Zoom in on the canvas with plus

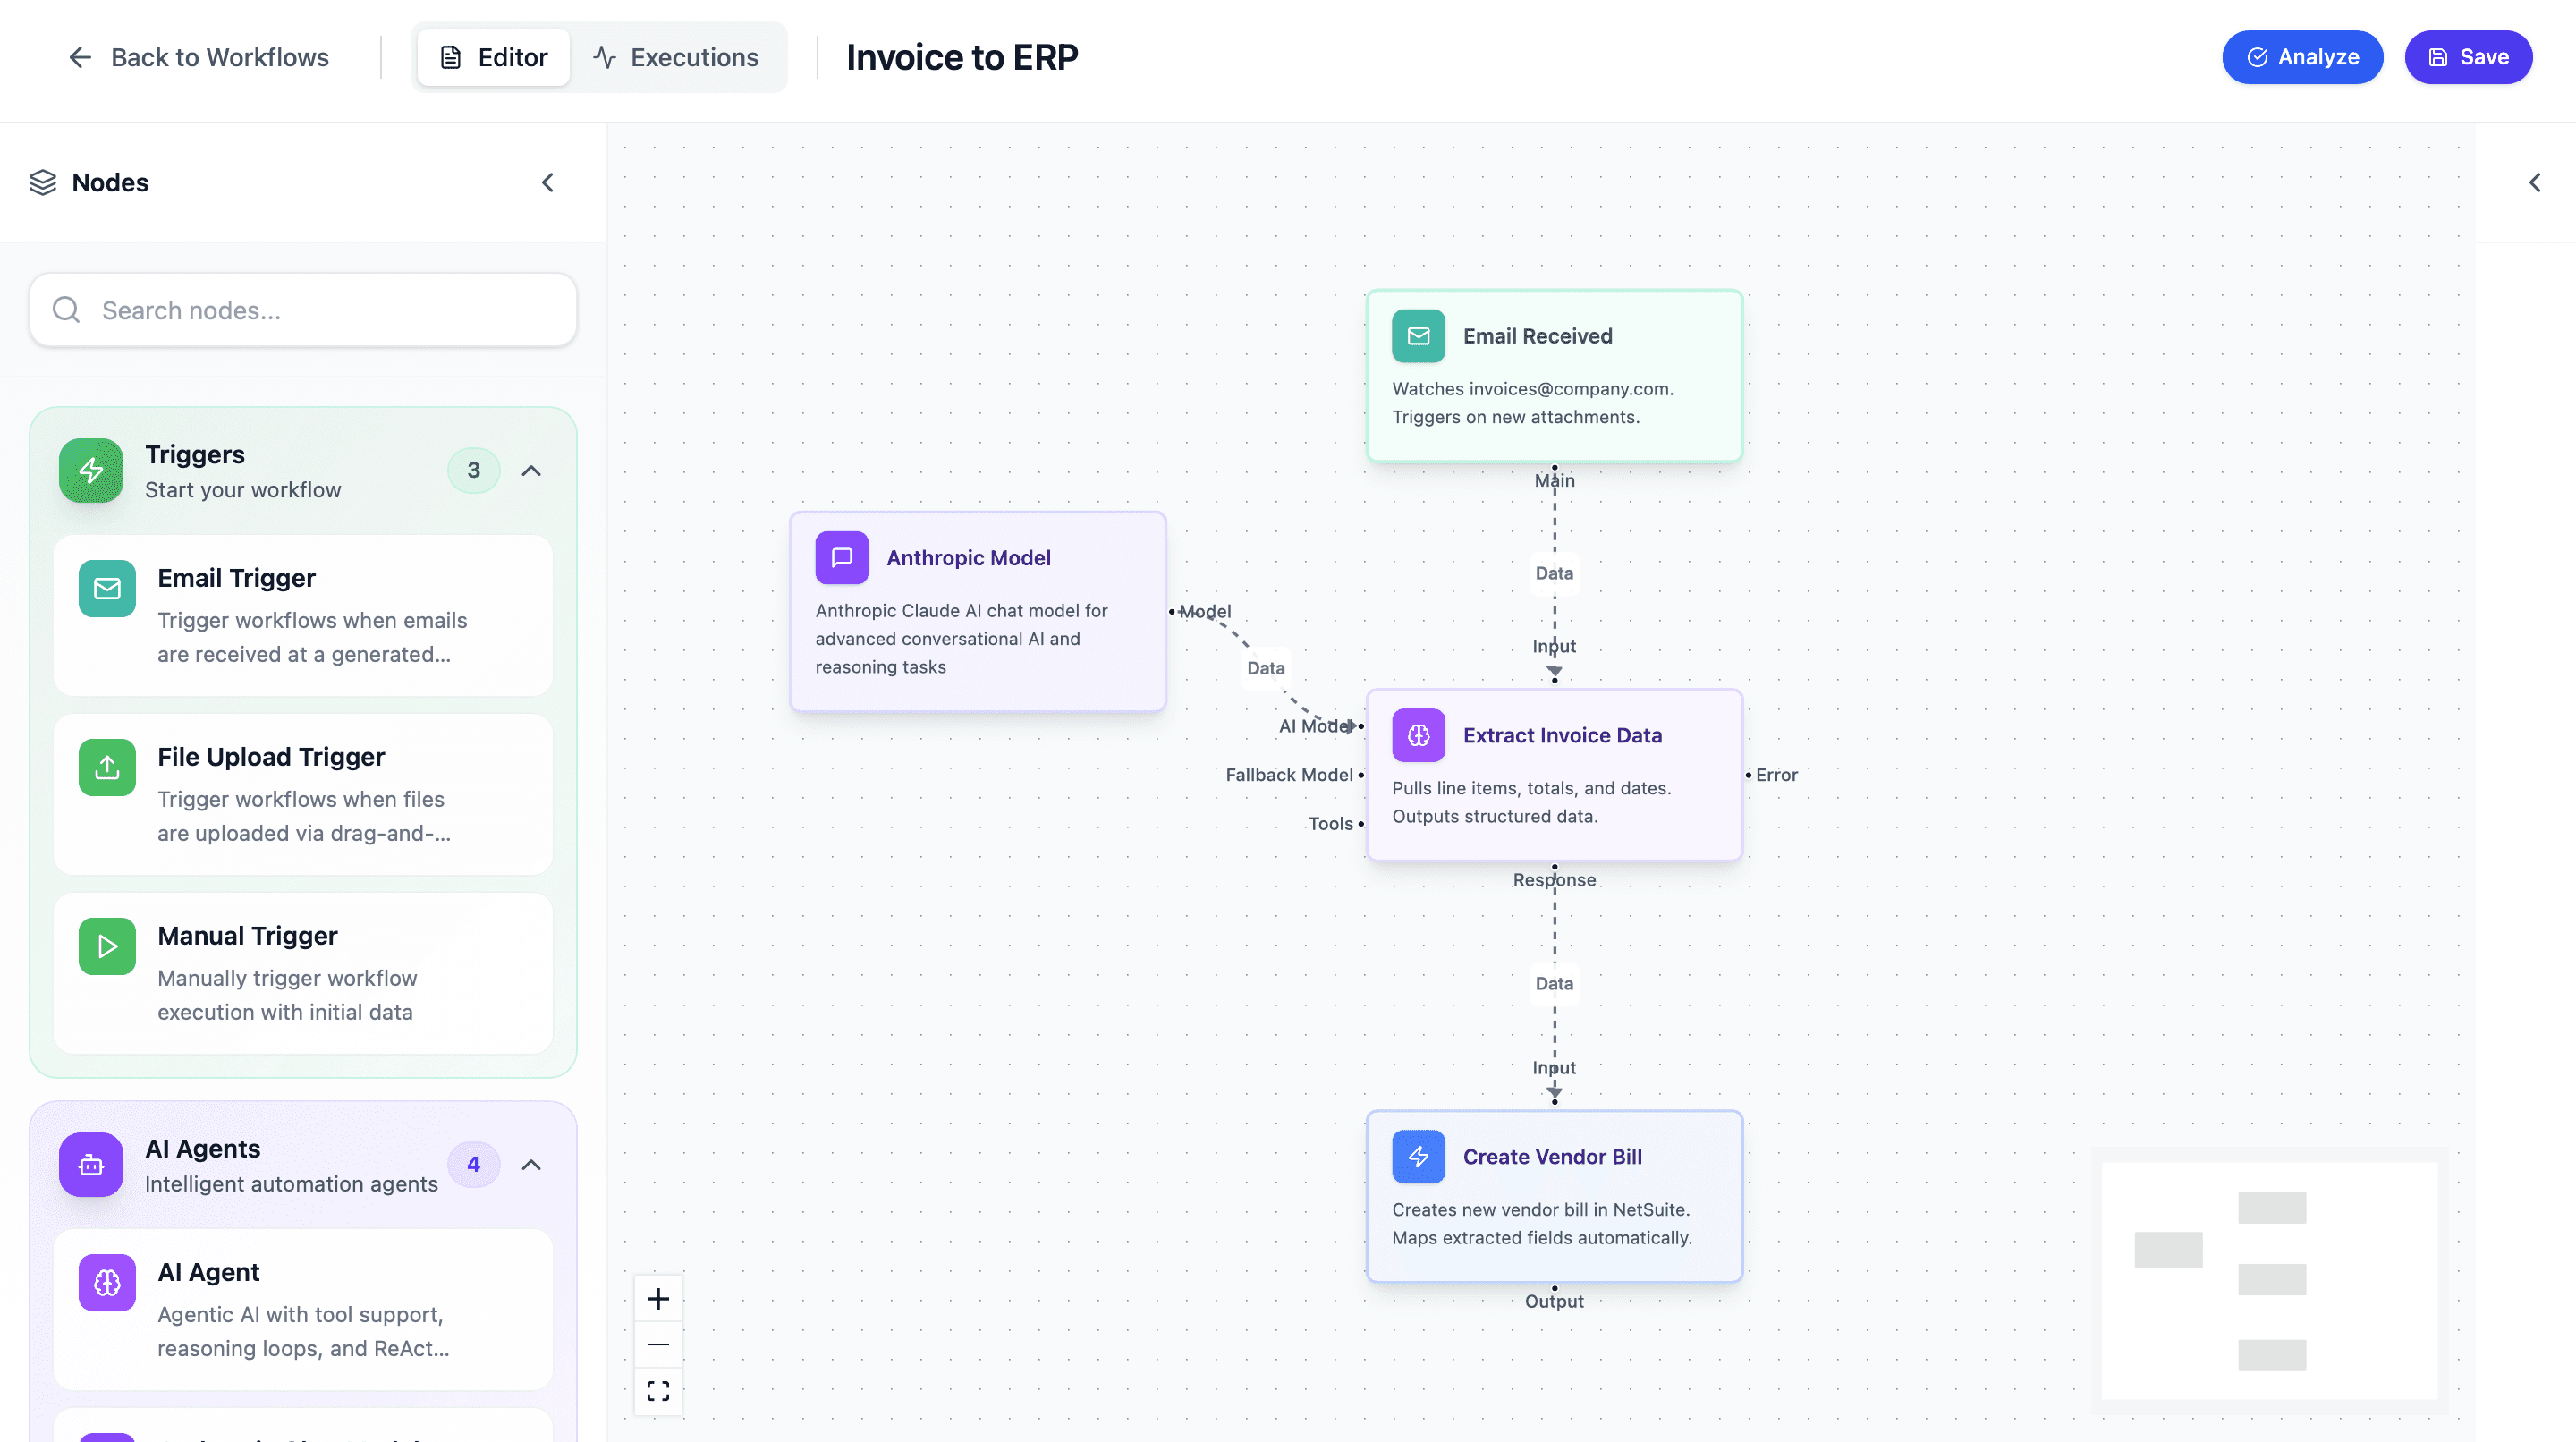click(x=658, y=1299)
